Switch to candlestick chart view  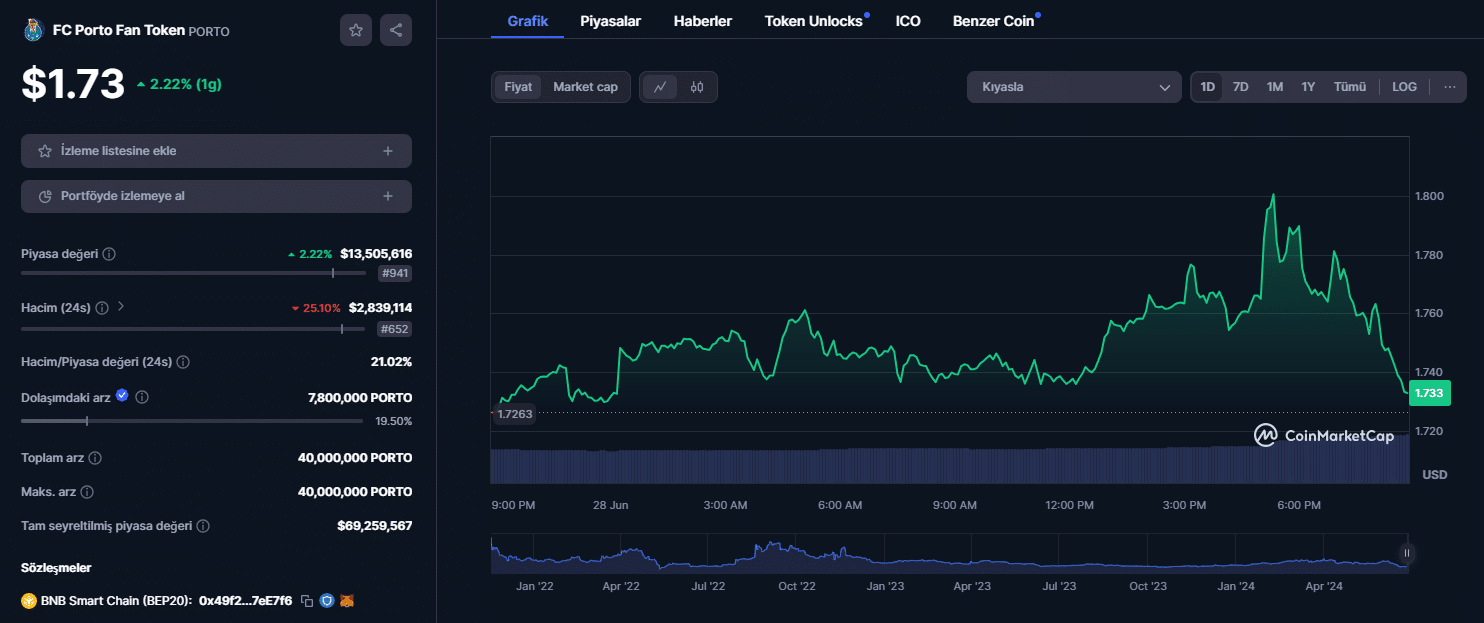[x=697, y=87]
